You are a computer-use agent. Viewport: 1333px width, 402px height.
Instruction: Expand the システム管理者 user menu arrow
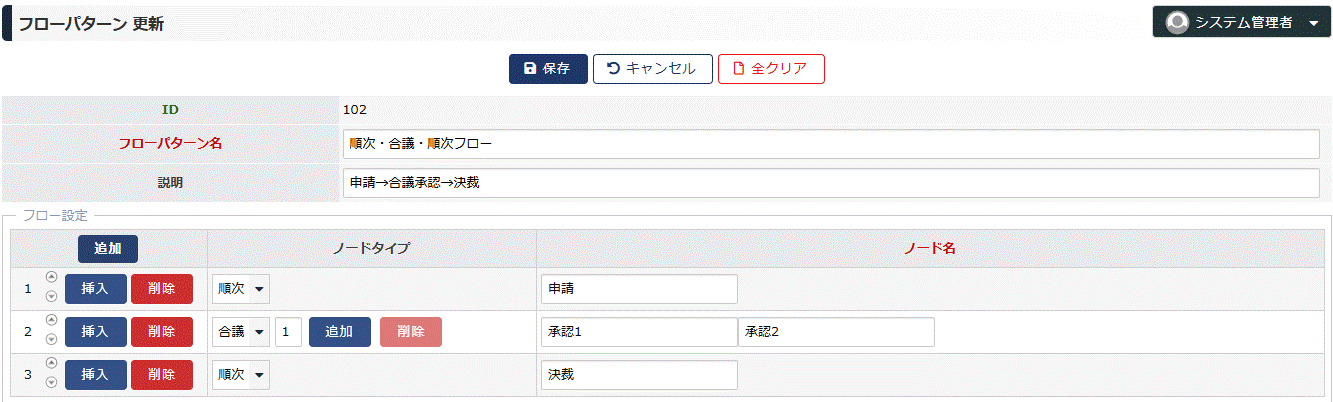point(1314,23)
